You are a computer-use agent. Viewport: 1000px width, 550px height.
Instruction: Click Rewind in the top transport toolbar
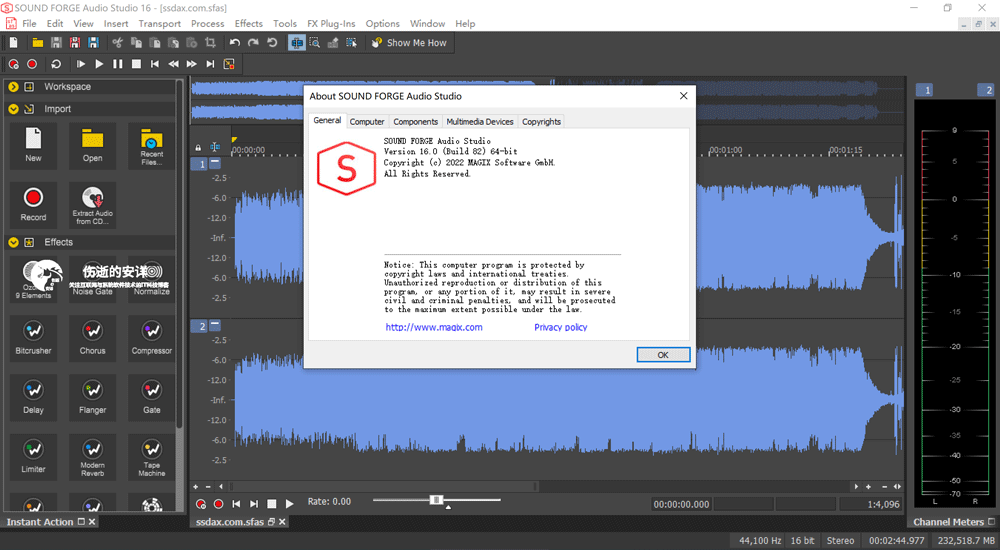pyautogui.click(x=173, y=64)
